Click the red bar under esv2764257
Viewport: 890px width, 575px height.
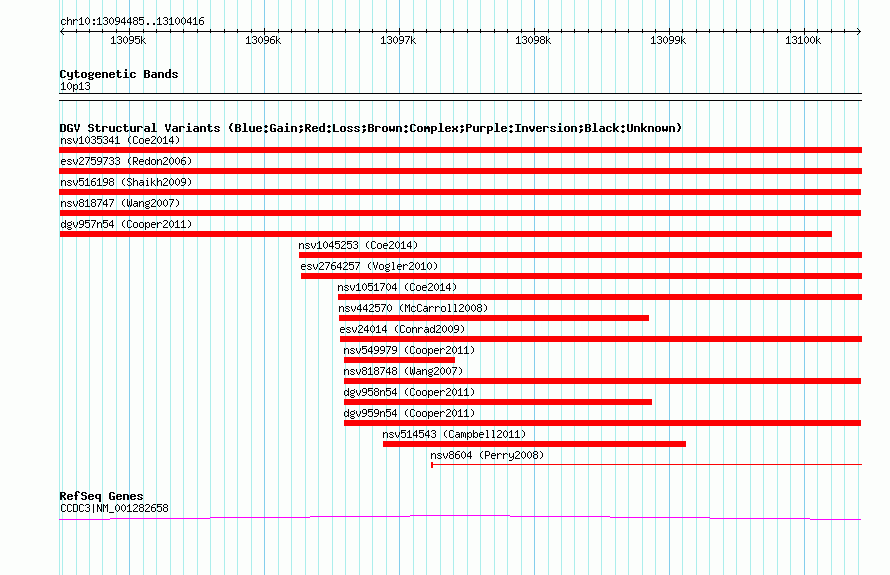pyautogui.click(x=581, y=276)
